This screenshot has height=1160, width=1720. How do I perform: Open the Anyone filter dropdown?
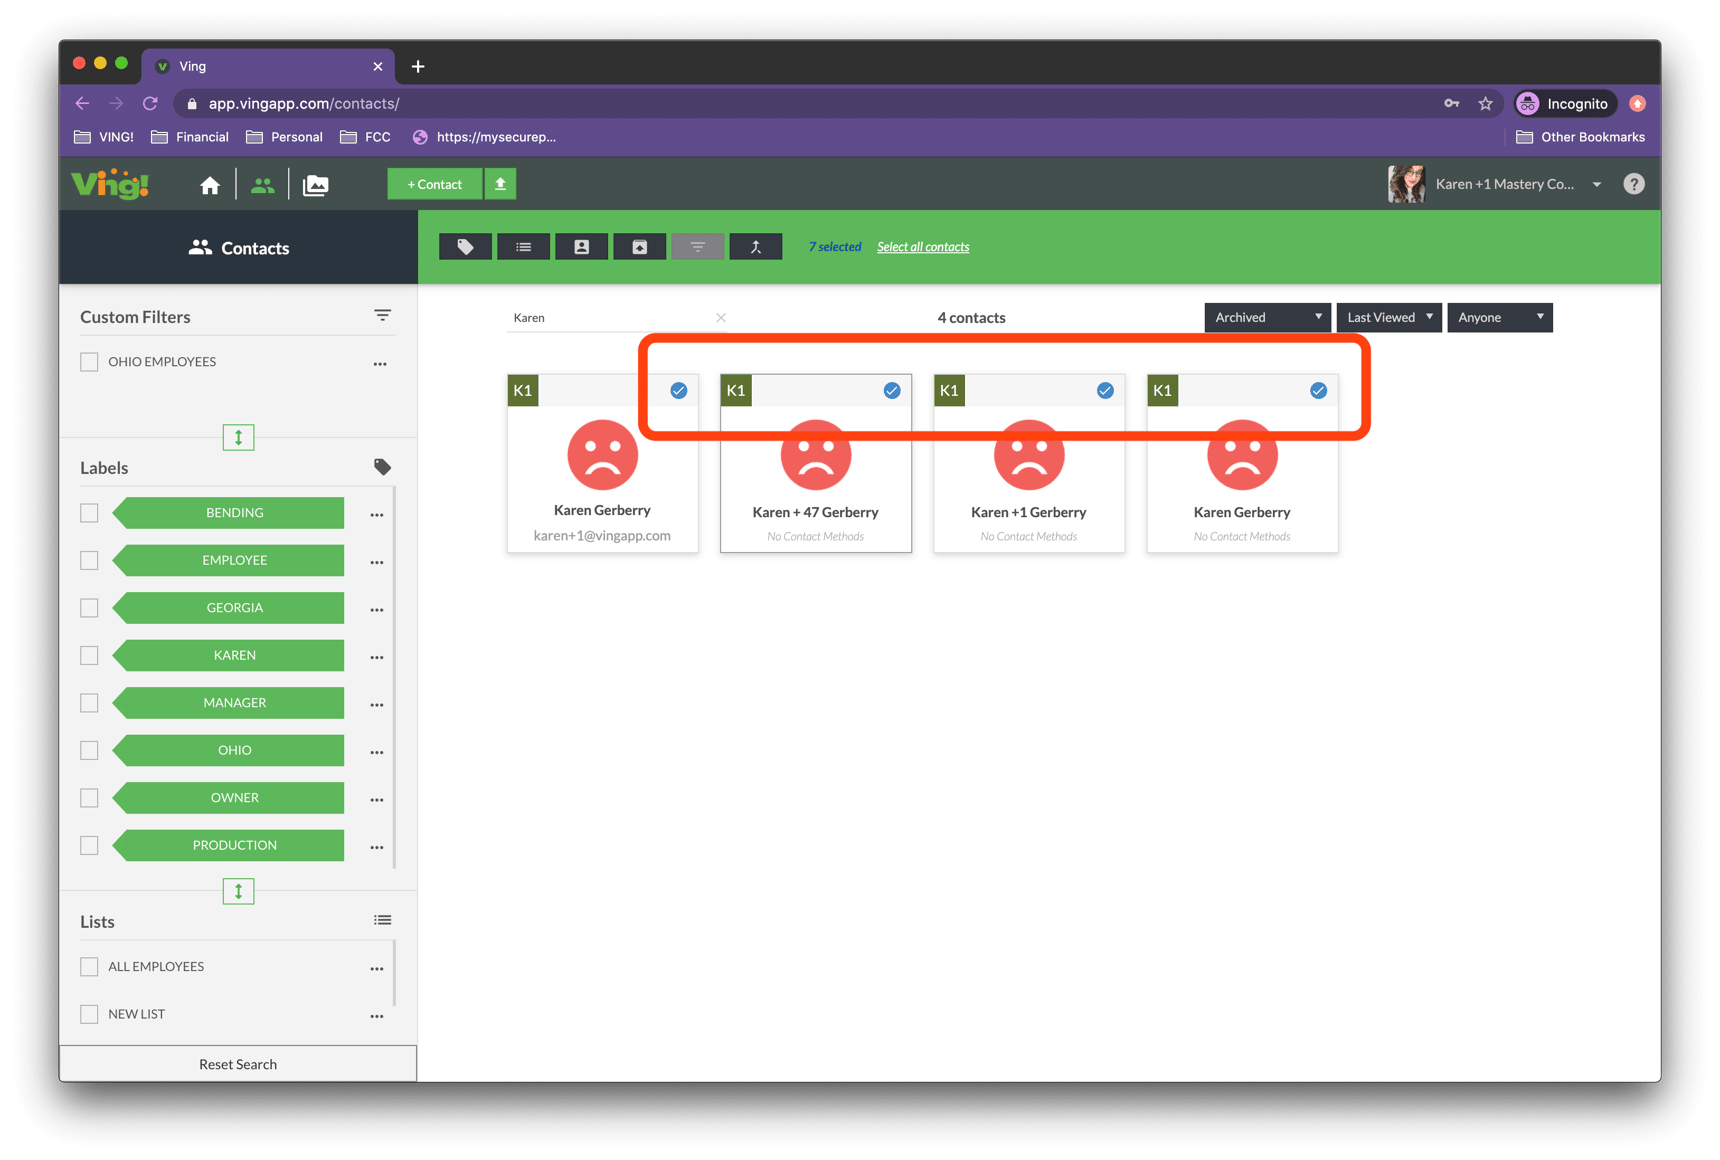coord(1500,317)
